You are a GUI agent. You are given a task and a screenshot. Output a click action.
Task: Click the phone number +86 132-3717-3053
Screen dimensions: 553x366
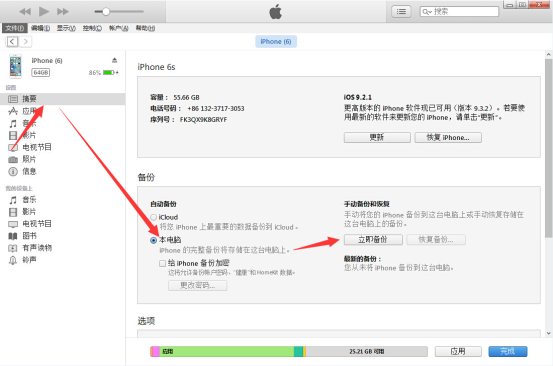click(x=215, y=108)
